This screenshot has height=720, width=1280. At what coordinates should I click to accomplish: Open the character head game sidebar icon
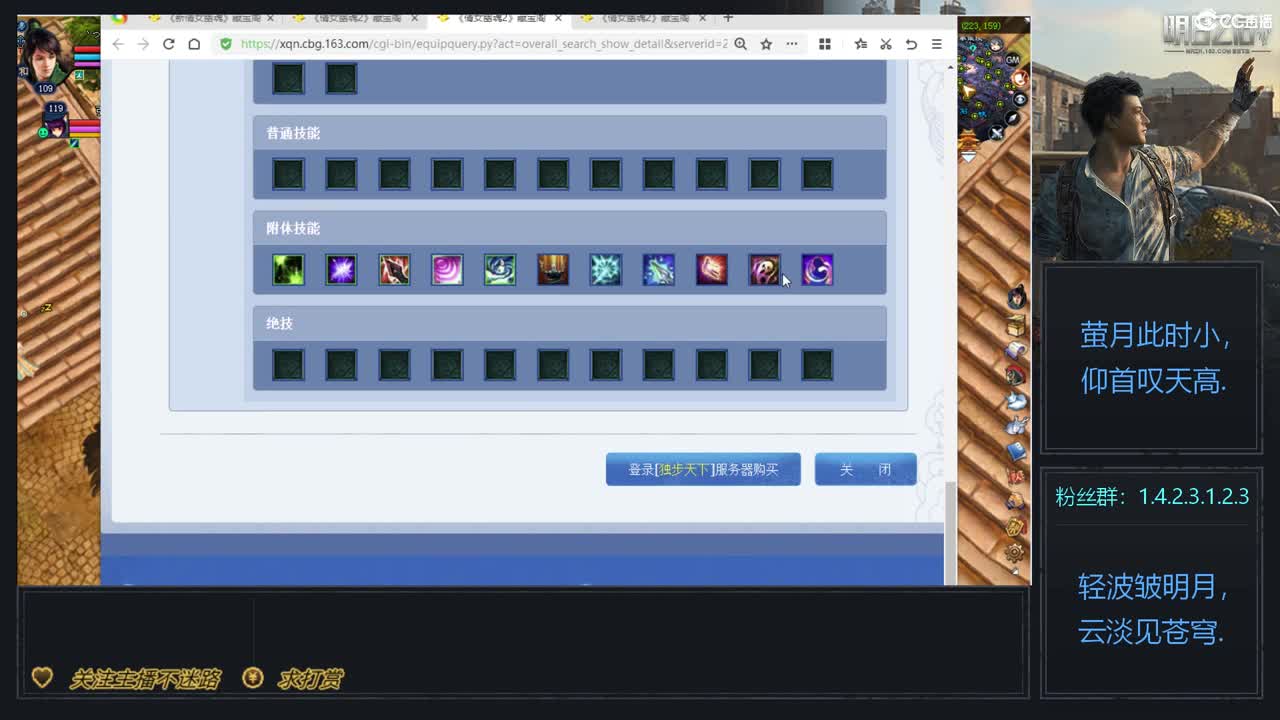(x=1016, y=297)
